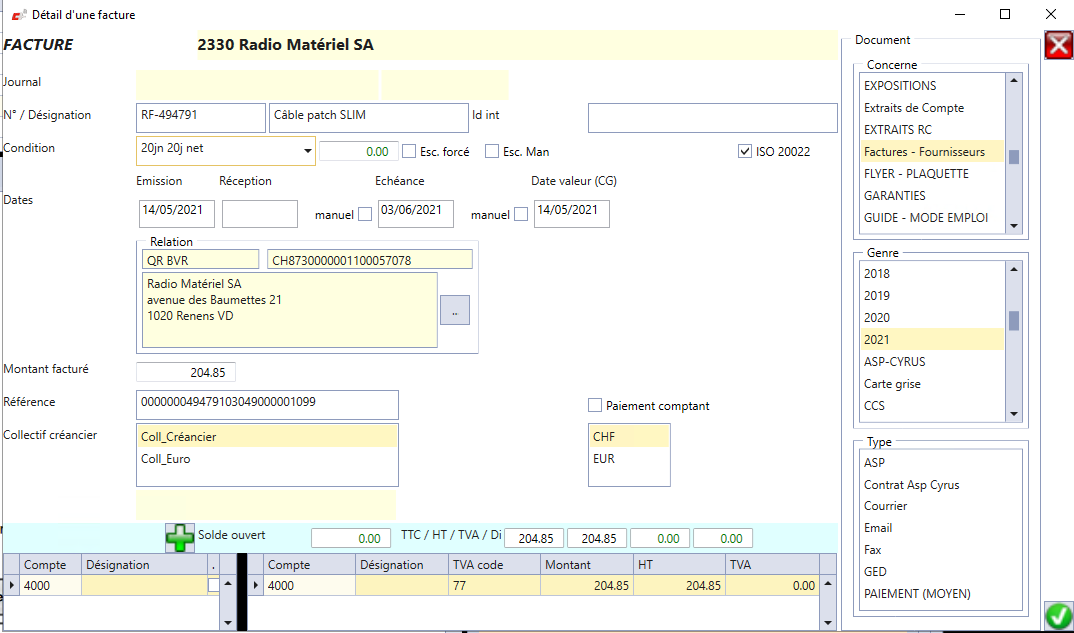
Task: Click down arrow of Concerne list scrollbar
Action: tap(1014, 226)
